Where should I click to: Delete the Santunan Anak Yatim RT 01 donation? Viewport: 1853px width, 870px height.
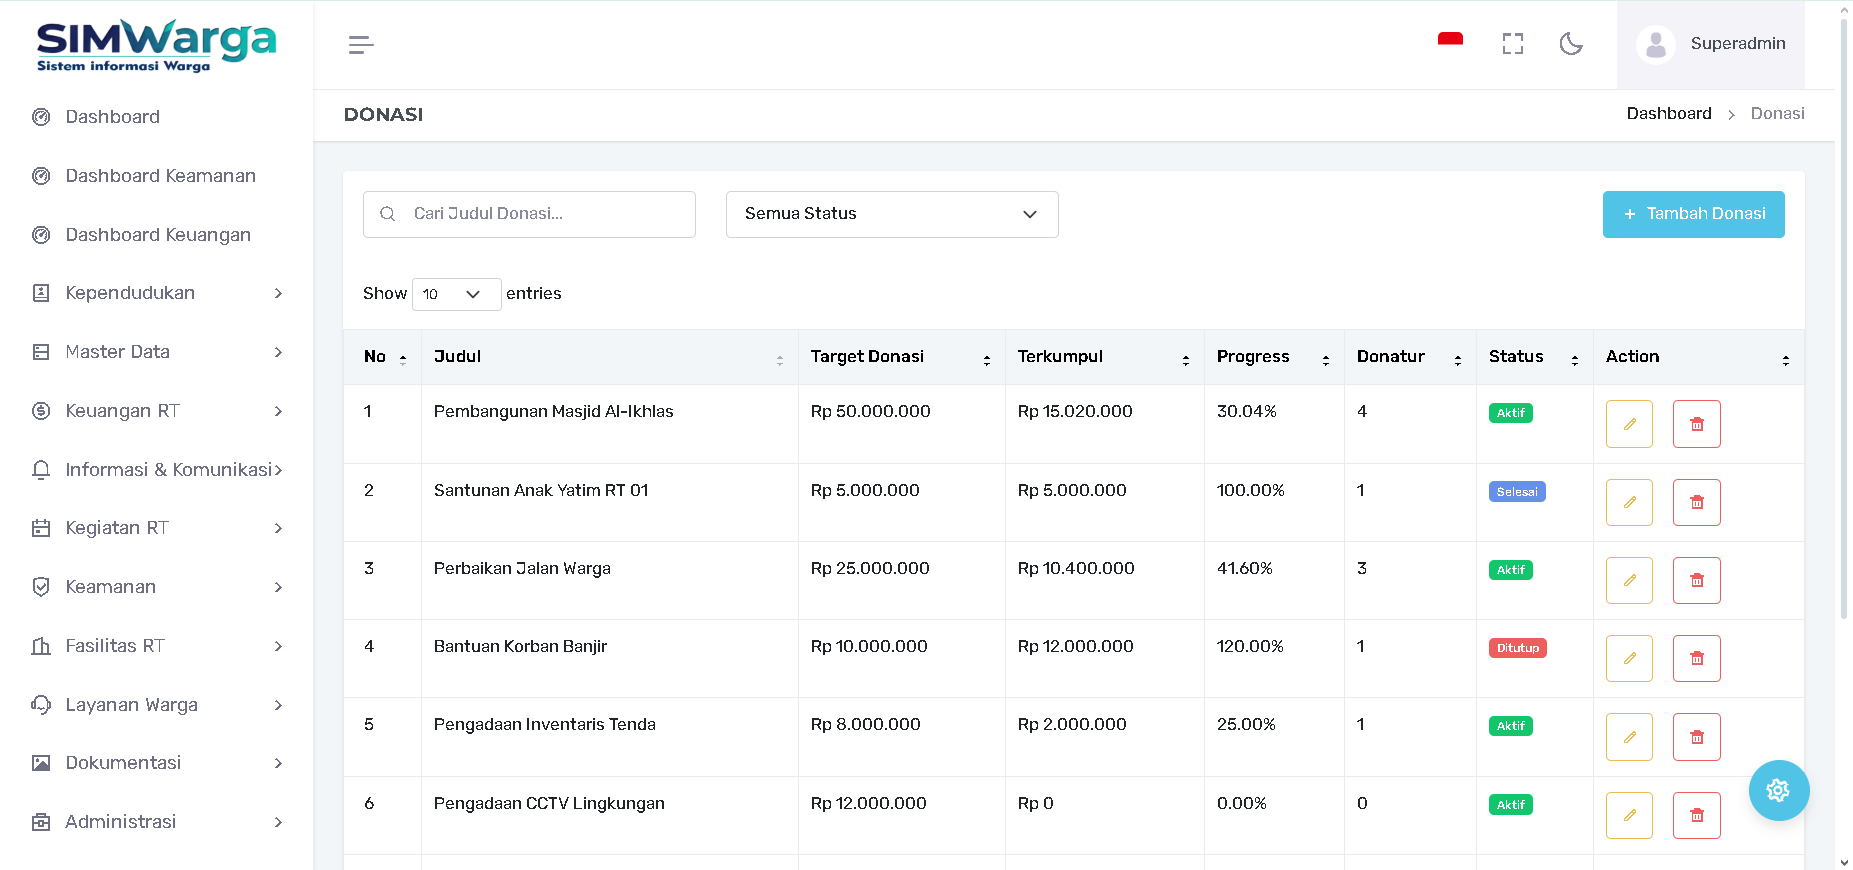pyautogui.click(x=1696, y=502)
